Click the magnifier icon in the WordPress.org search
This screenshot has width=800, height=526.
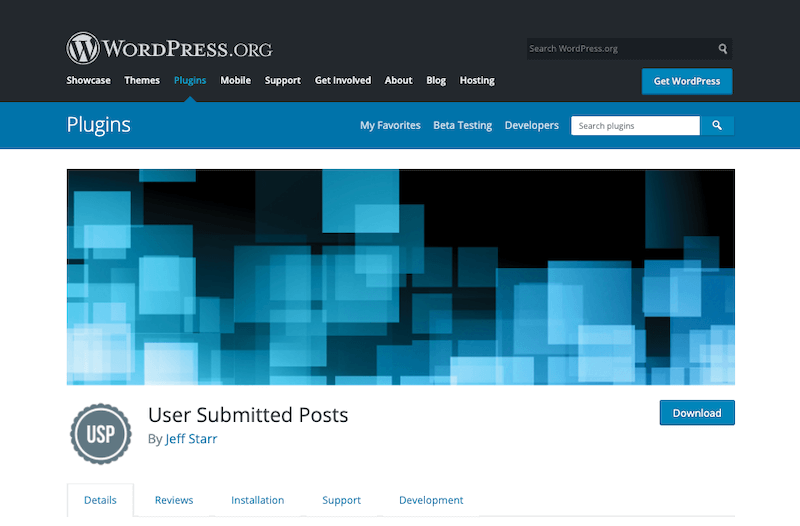[722, 48]
